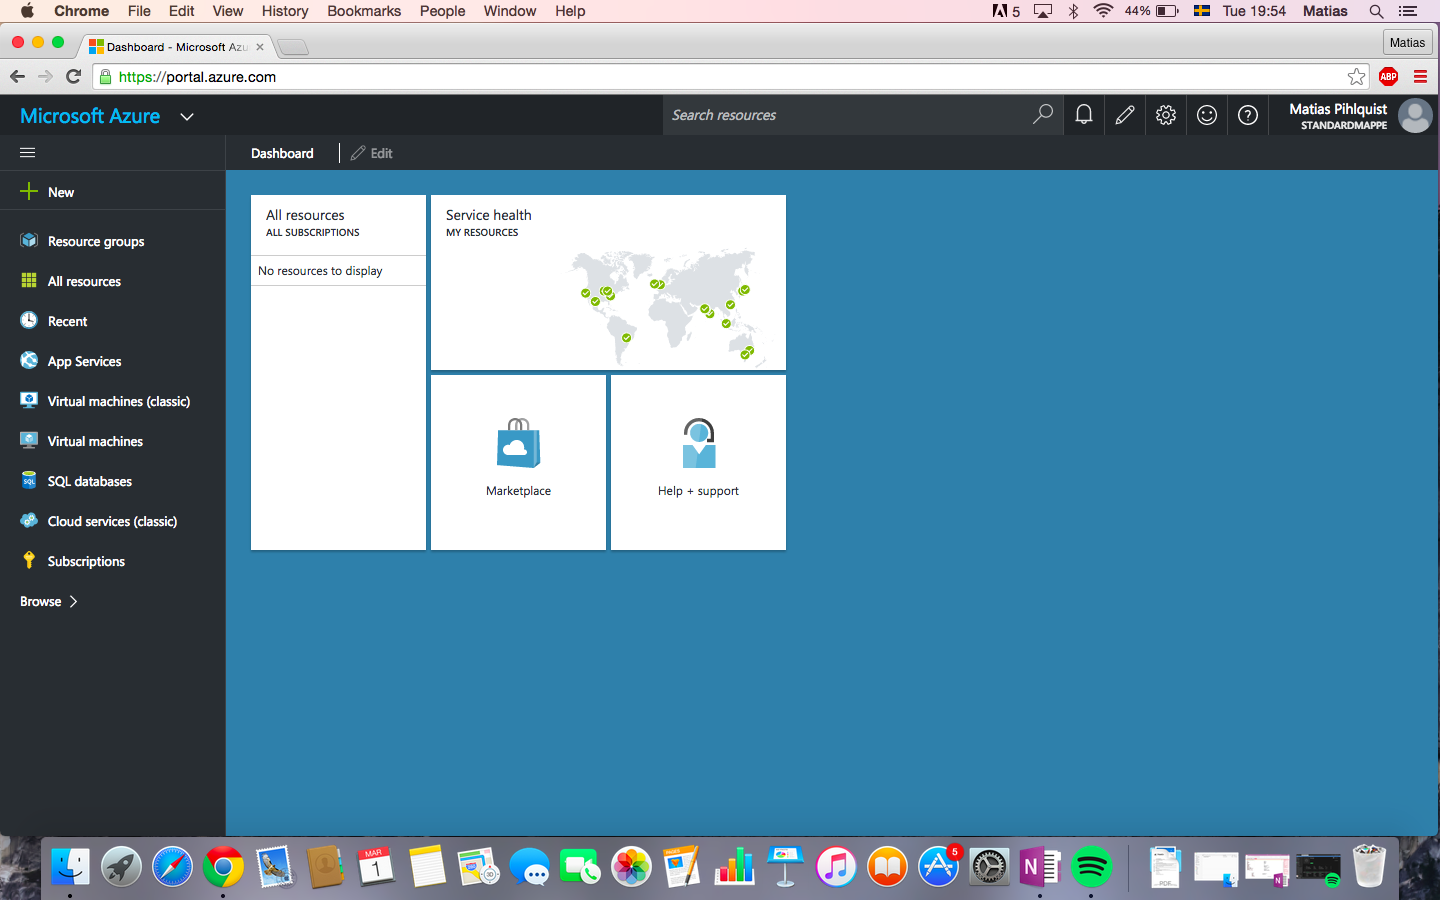Viewport: 1440px width, 900px height.
Task: Expand the Microsoft Azure dropdown chevron
Action: click(187, 117)
